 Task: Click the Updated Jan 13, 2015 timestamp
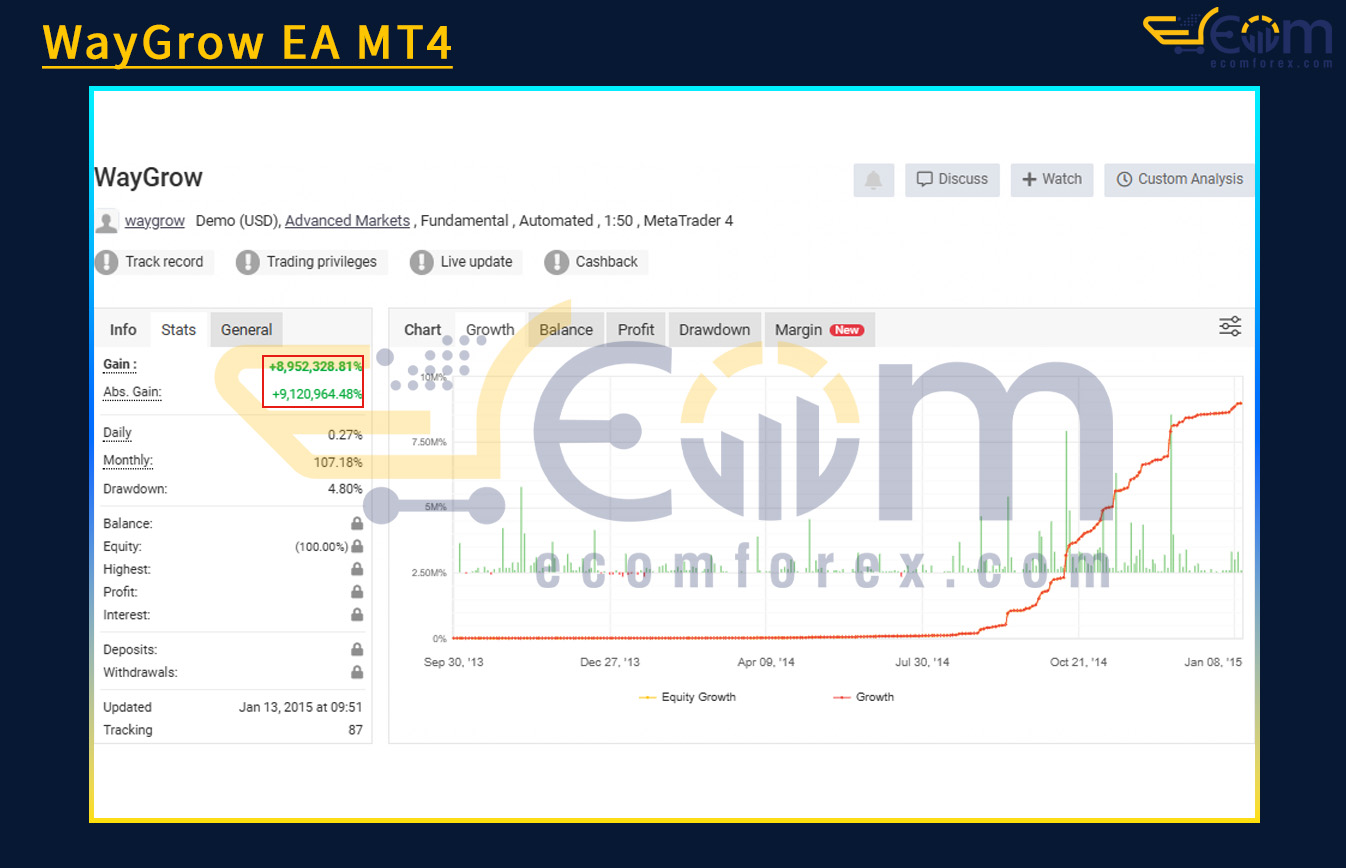[x=300, y=707]
